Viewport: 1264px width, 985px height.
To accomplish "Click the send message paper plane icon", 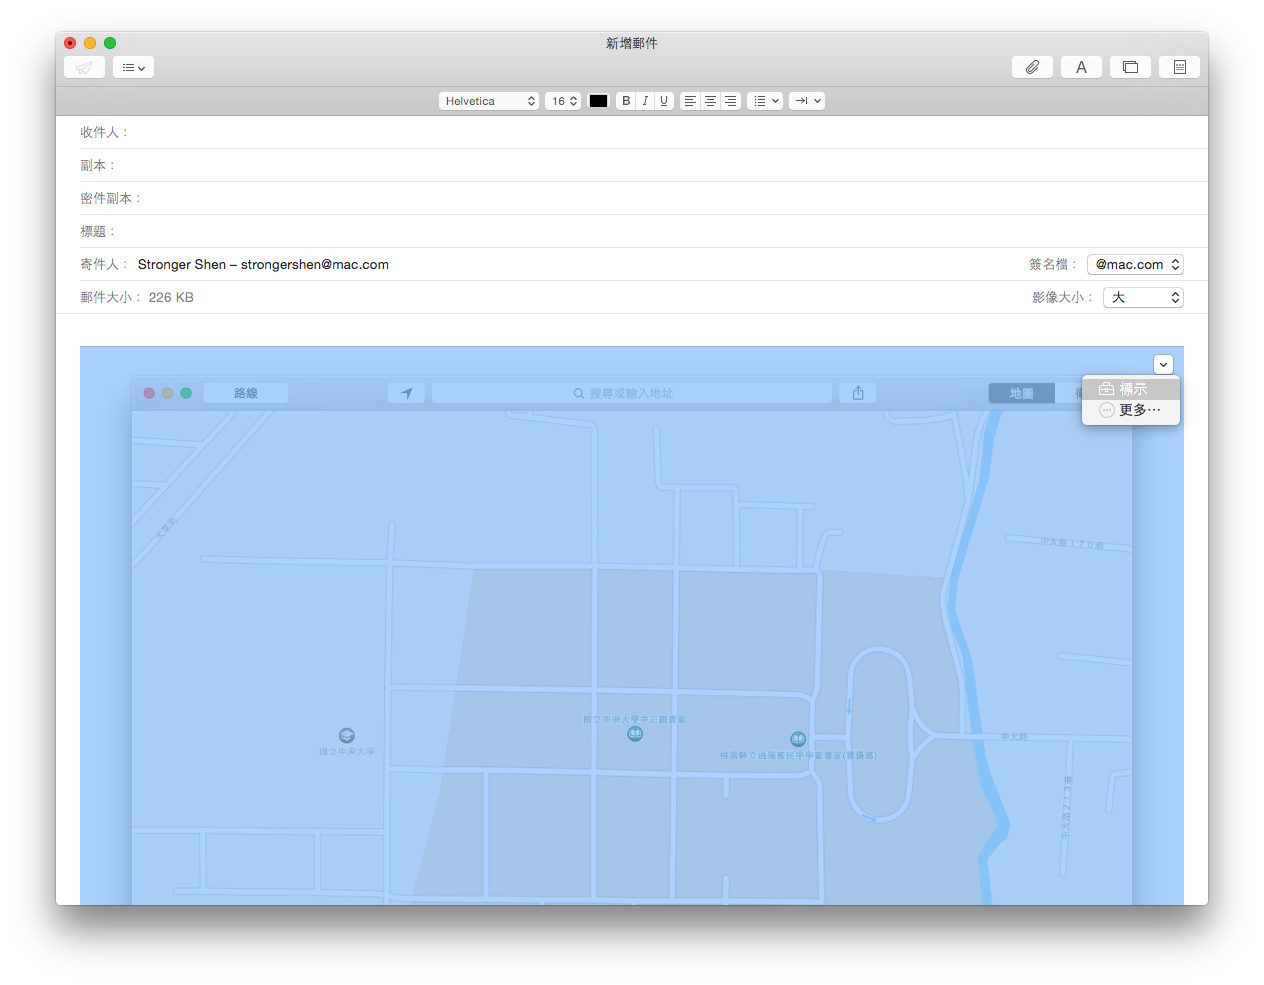I will [84, 67].
